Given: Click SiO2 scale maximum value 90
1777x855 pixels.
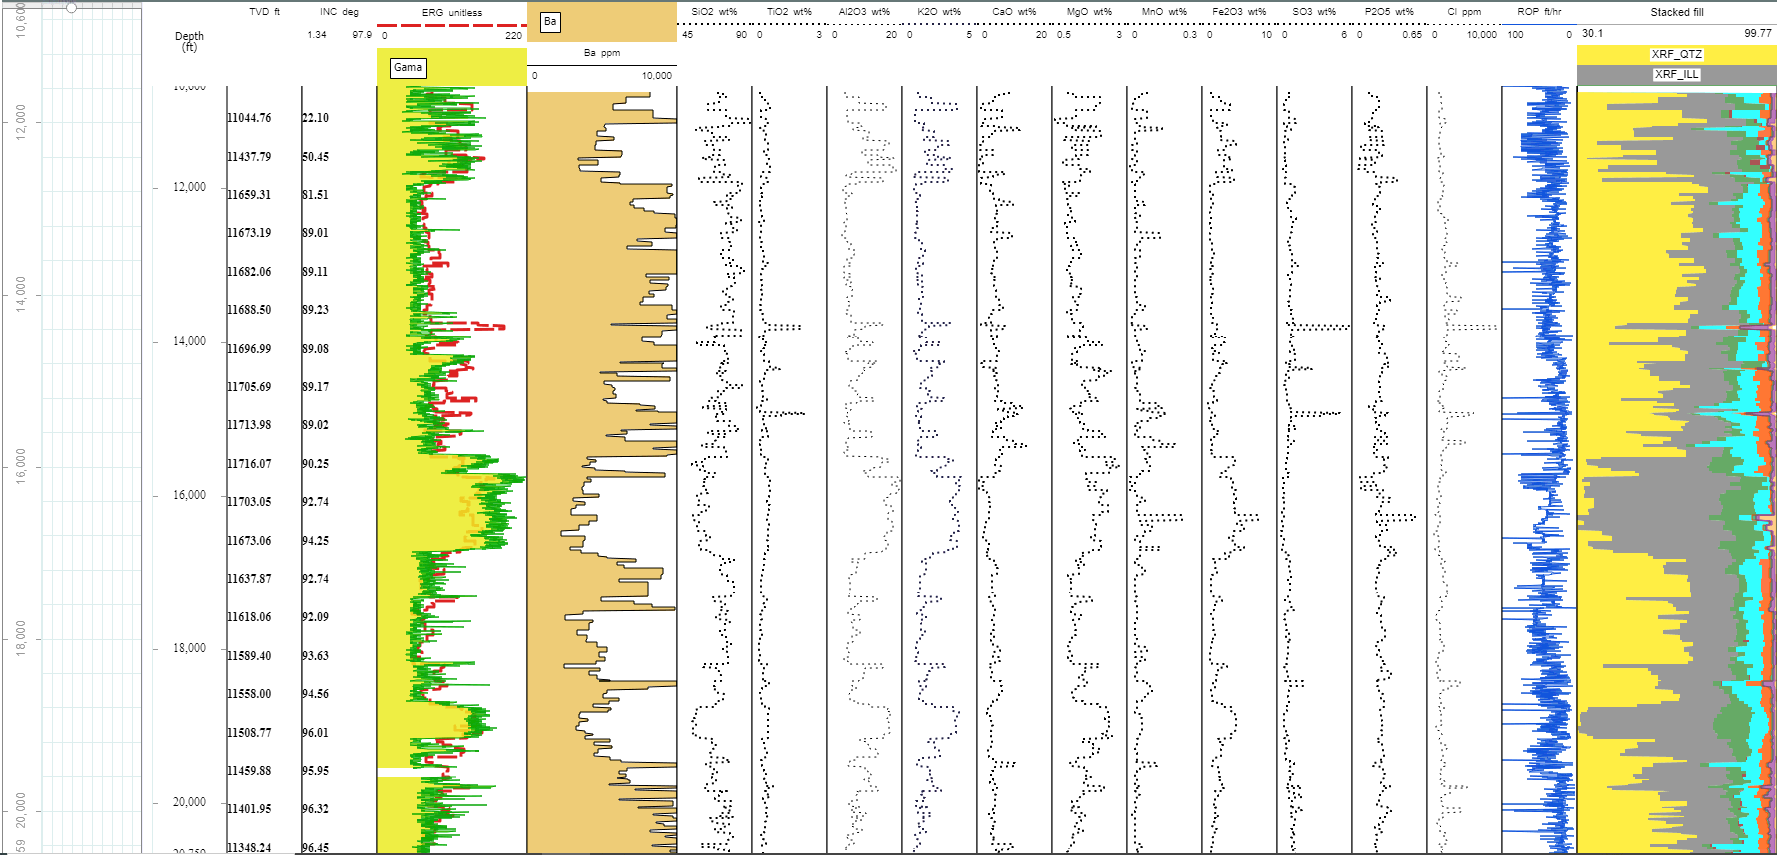Looking at the screenshot, I should 741,35.
